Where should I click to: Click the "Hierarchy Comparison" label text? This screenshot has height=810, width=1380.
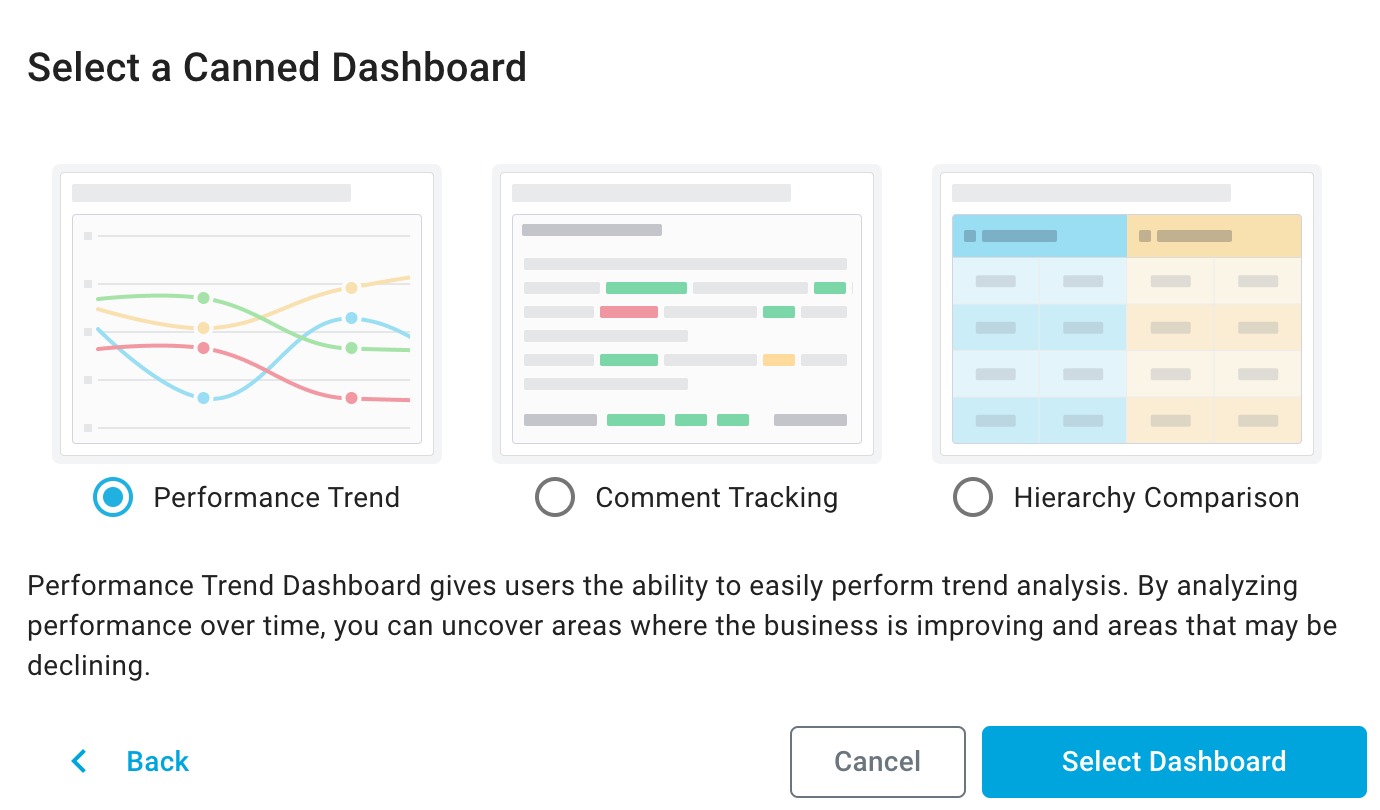point(1156,497)
